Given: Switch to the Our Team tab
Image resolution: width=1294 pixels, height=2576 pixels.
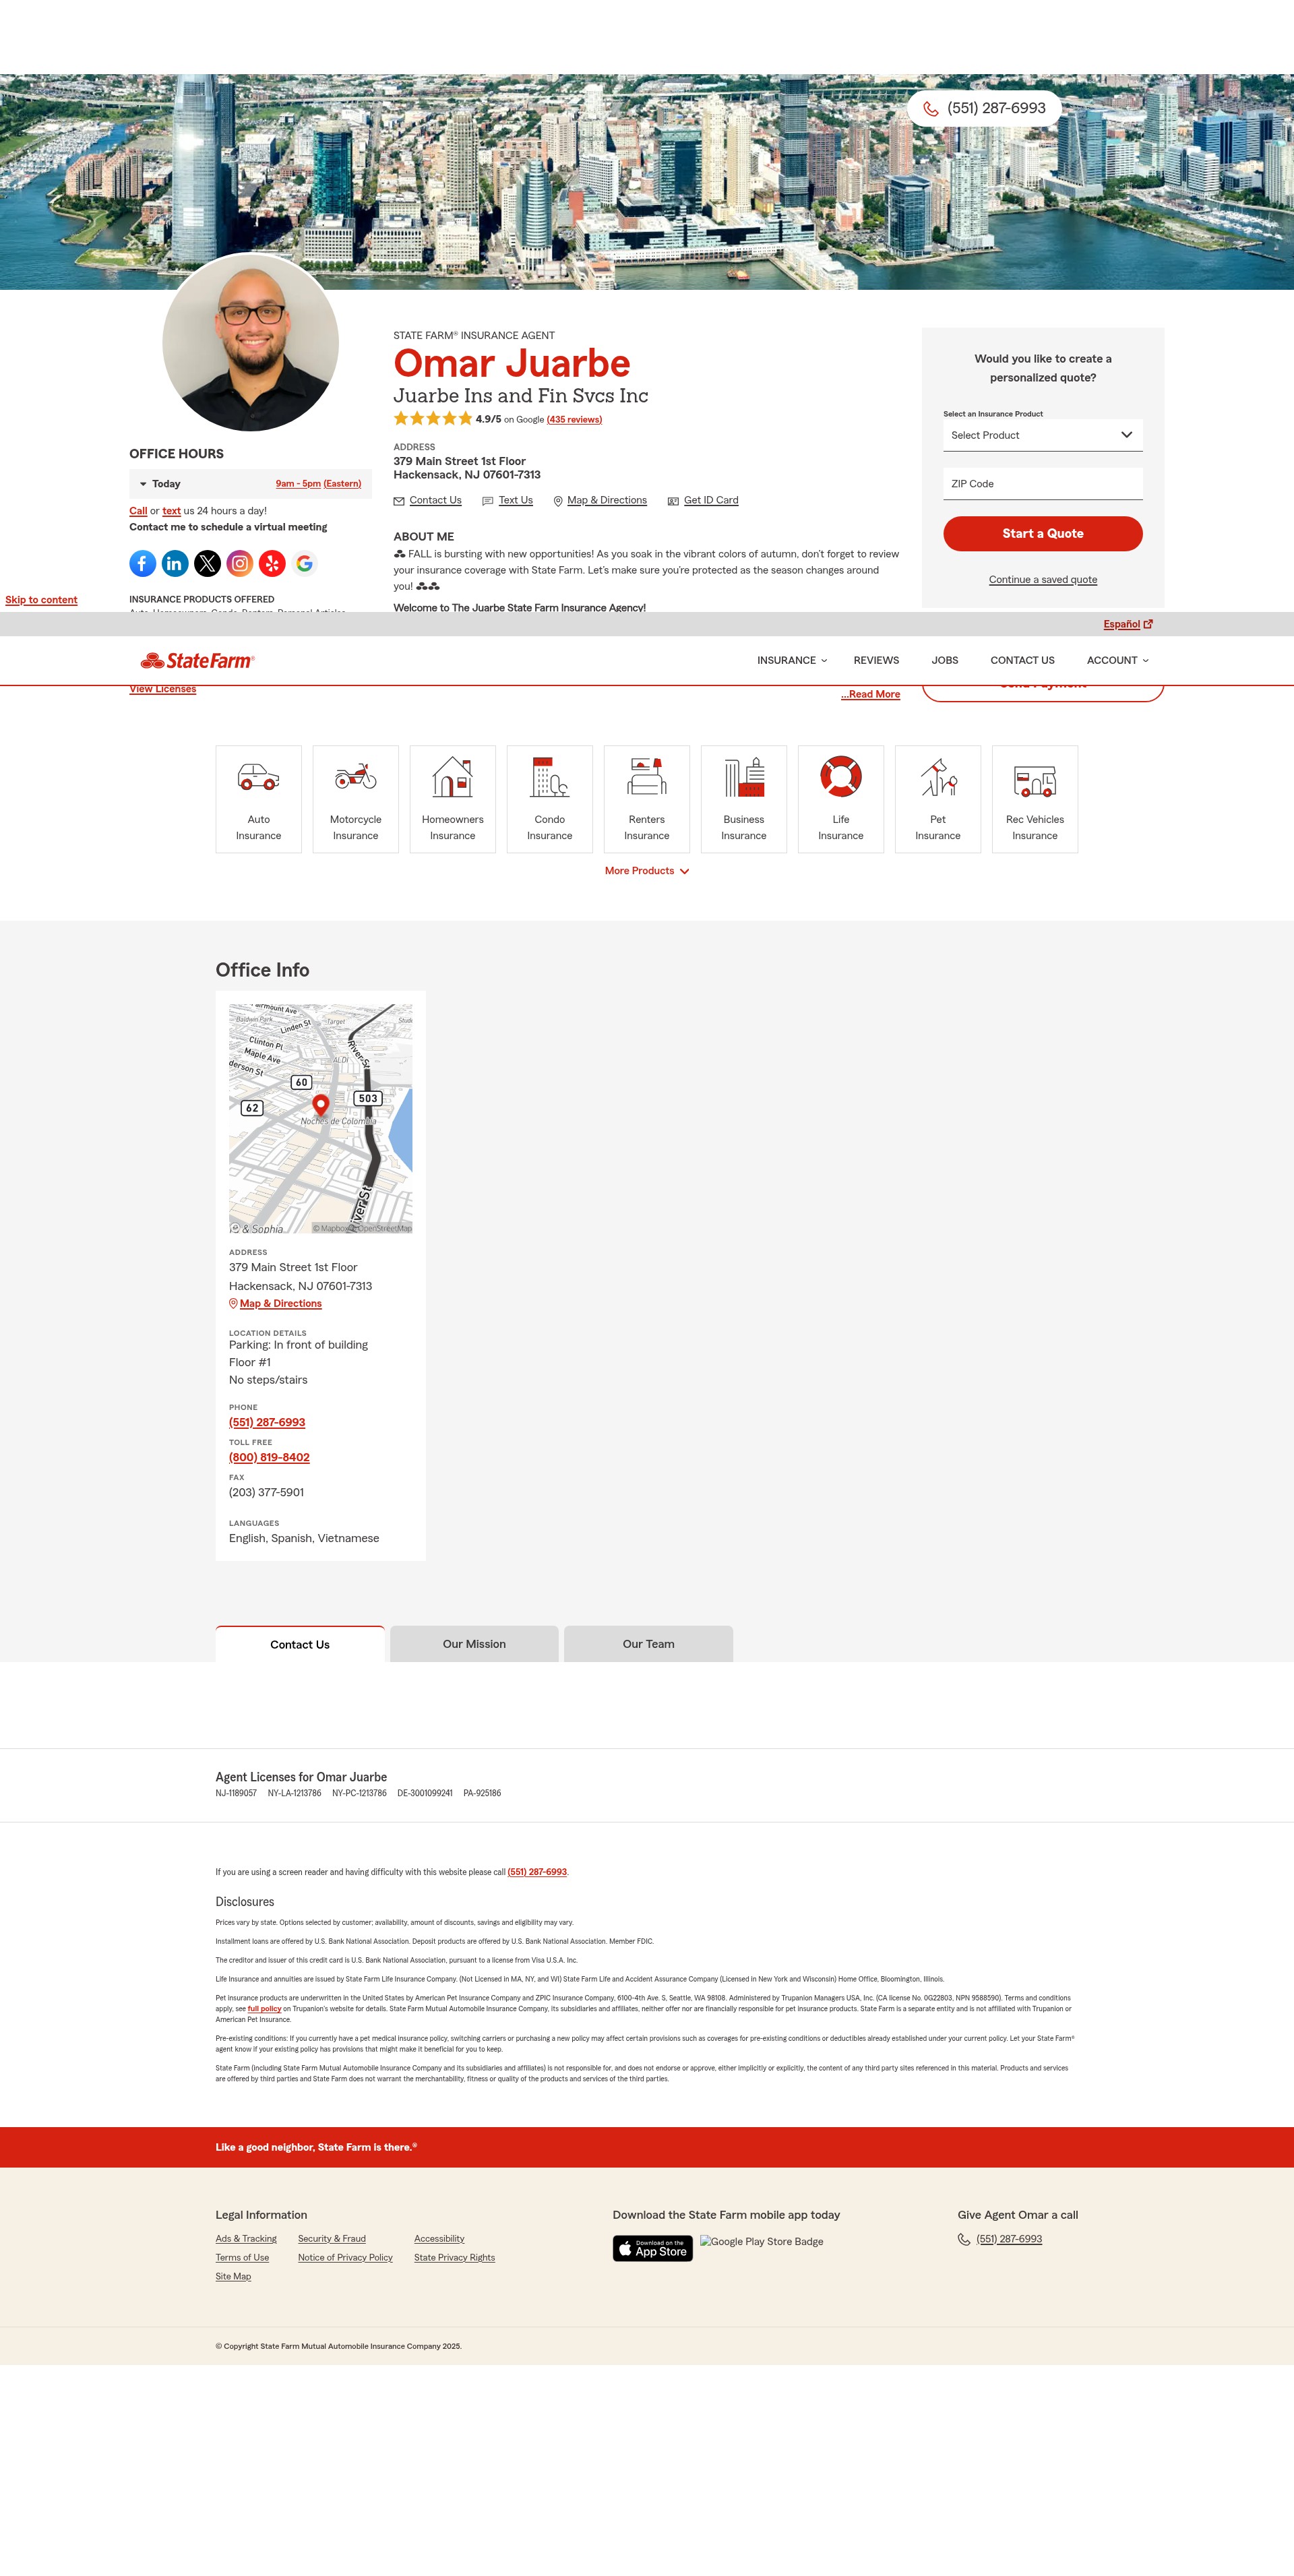Looking at the screenshot, I should pos(648,1644).
